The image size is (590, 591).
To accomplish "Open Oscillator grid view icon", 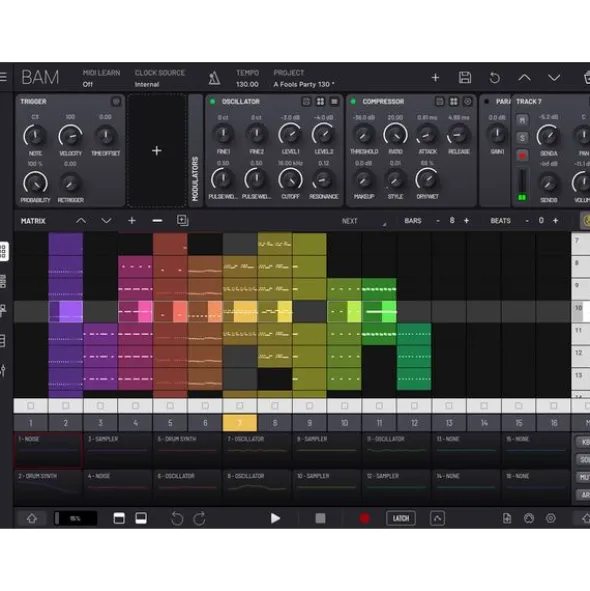I will point(320,101).
